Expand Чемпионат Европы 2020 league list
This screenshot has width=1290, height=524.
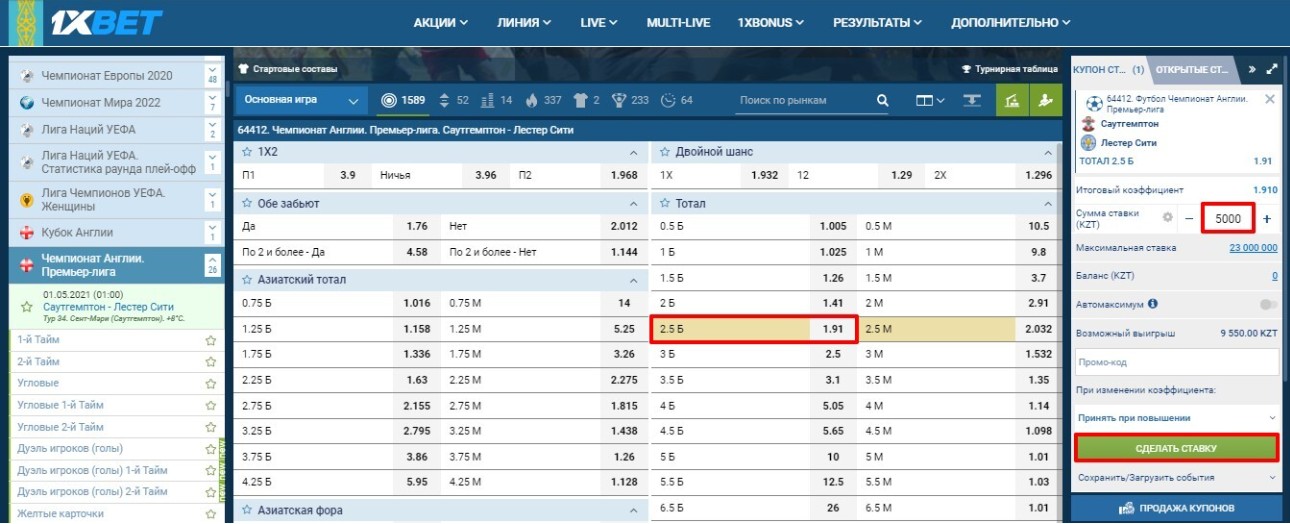point(212,76)
